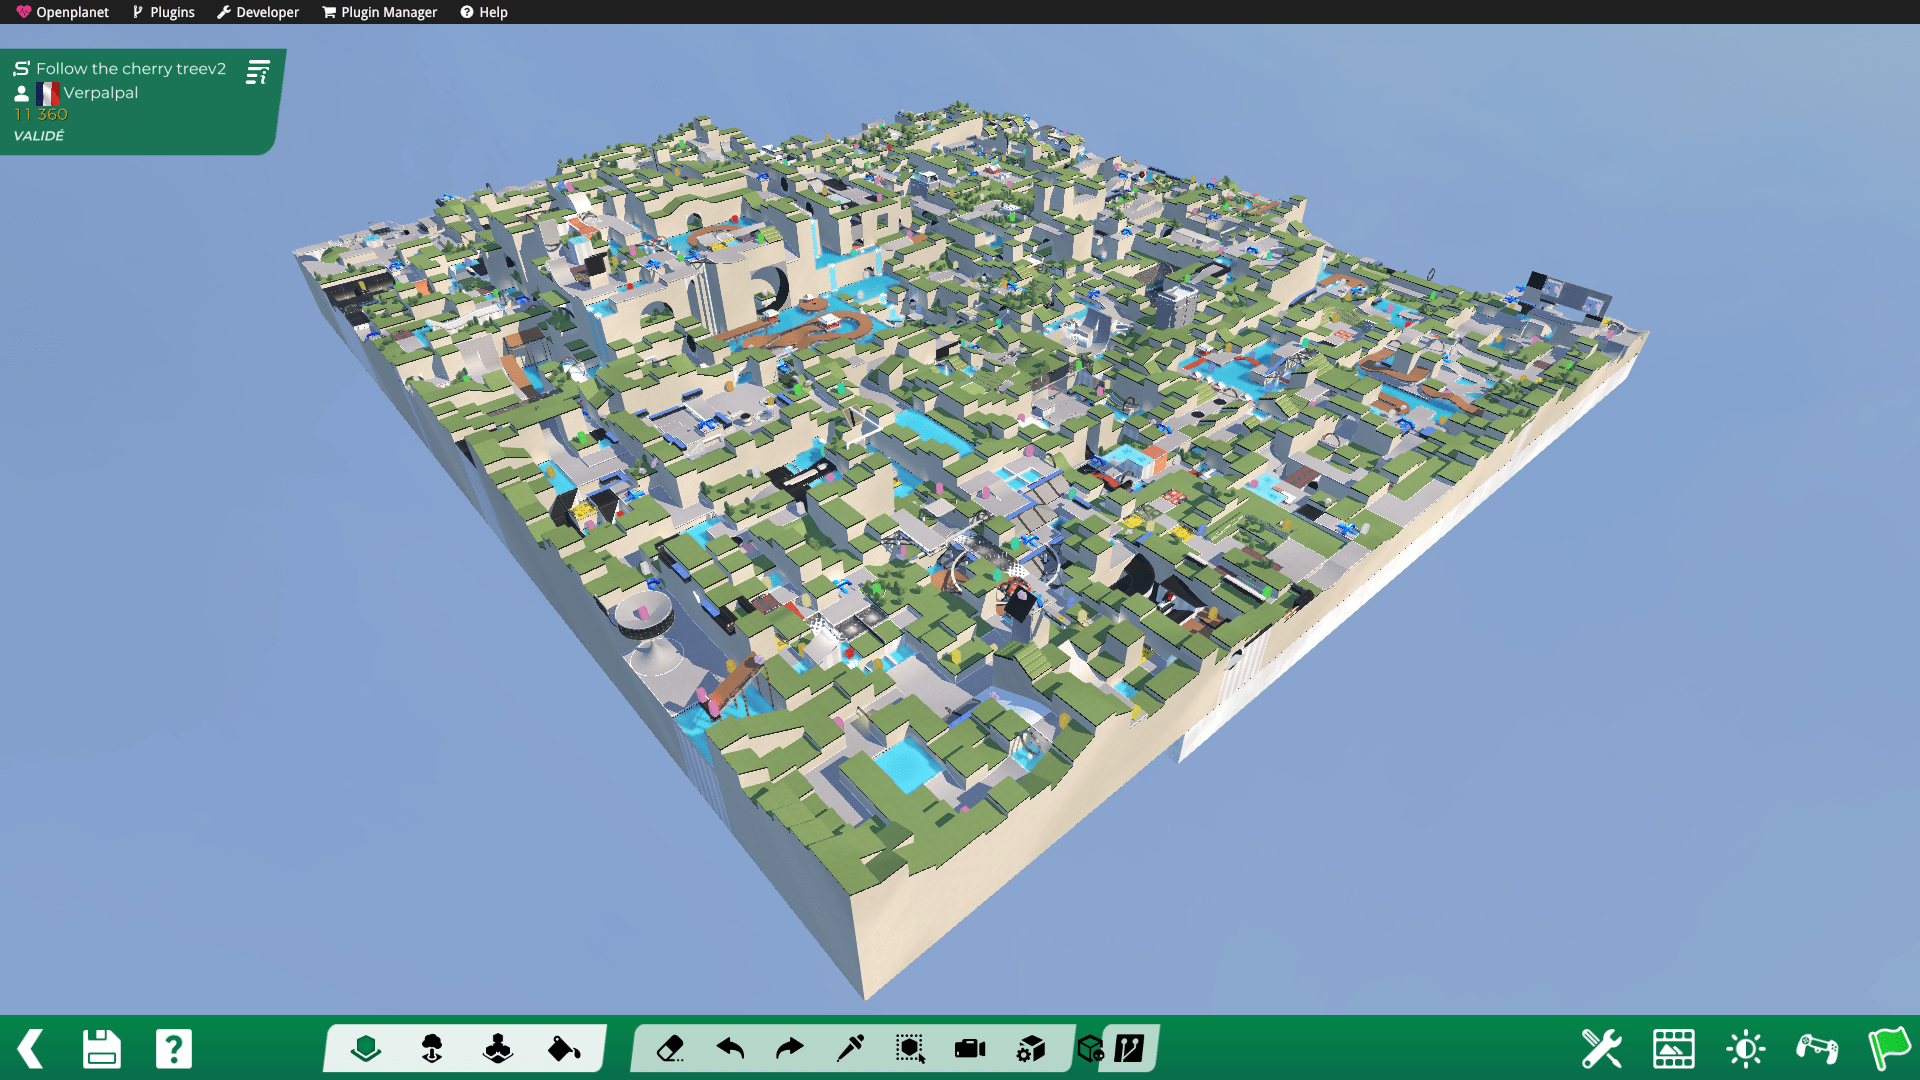The width and height of the screenshot is (1920, 1080).
Task: Click author name Verpalpal
Action: pyautogui.click(x=101, y=93)
